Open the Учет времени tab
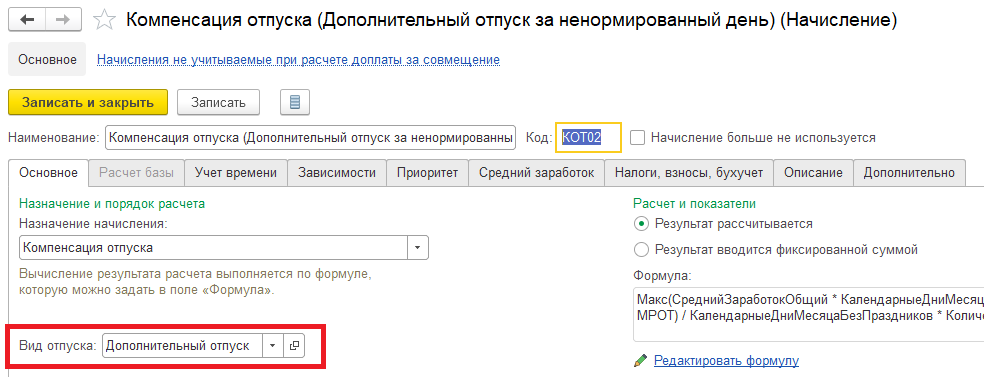This screenshot has height=377, width=984. (x=235, y=173)
